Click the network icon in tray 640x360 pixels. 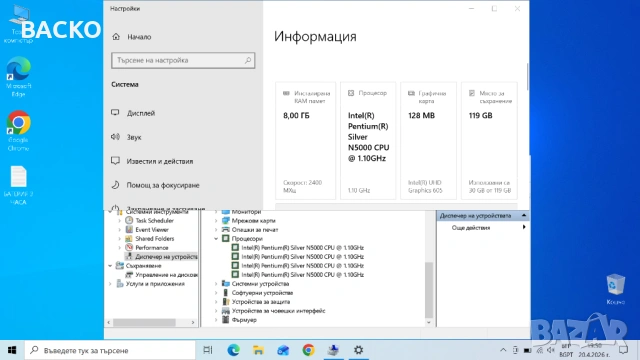(540, 350)
